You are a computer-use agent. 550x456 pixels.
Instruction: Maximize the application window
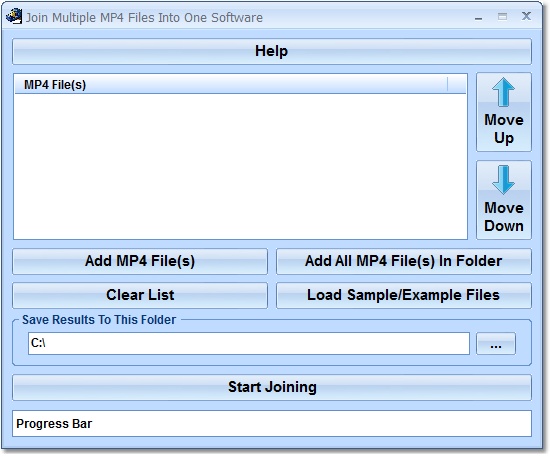coord(502,16)
